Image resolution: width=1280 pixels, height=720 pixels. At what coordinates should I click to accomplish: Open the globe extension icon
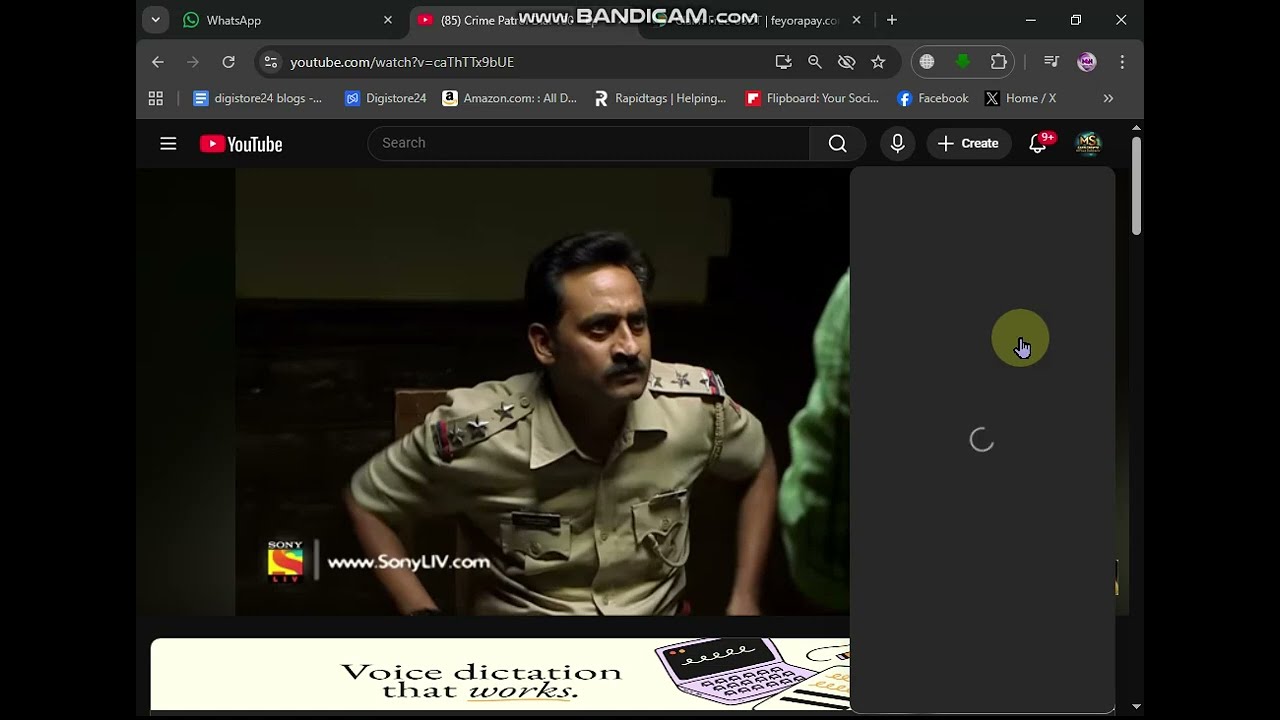(x=927, y=62)
